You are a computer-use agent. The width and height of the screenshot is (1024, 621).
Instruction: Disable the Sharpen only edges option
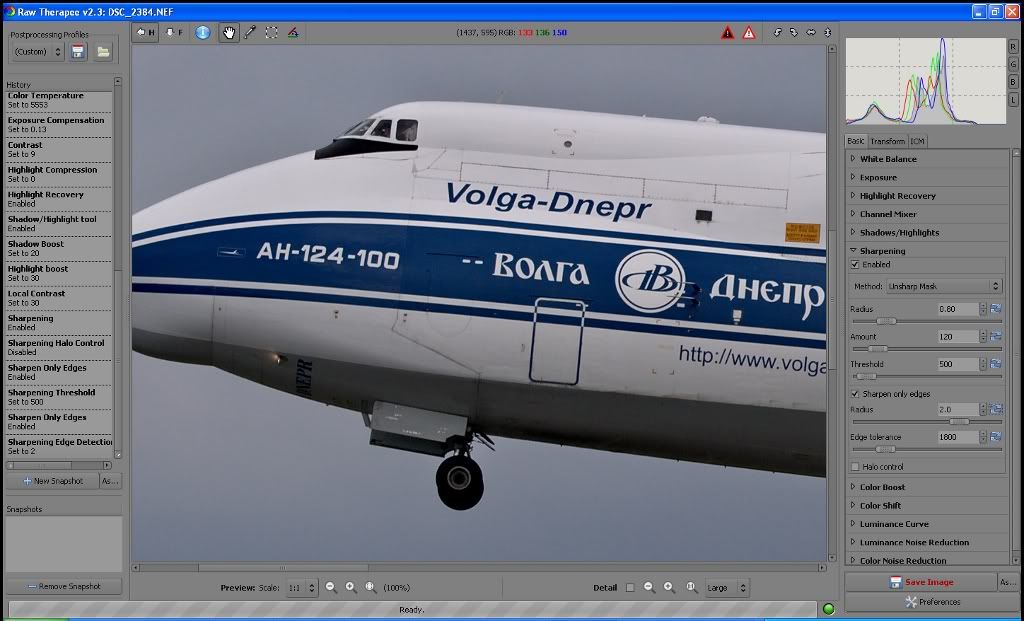pyautogui.click(x=855, y=394)
